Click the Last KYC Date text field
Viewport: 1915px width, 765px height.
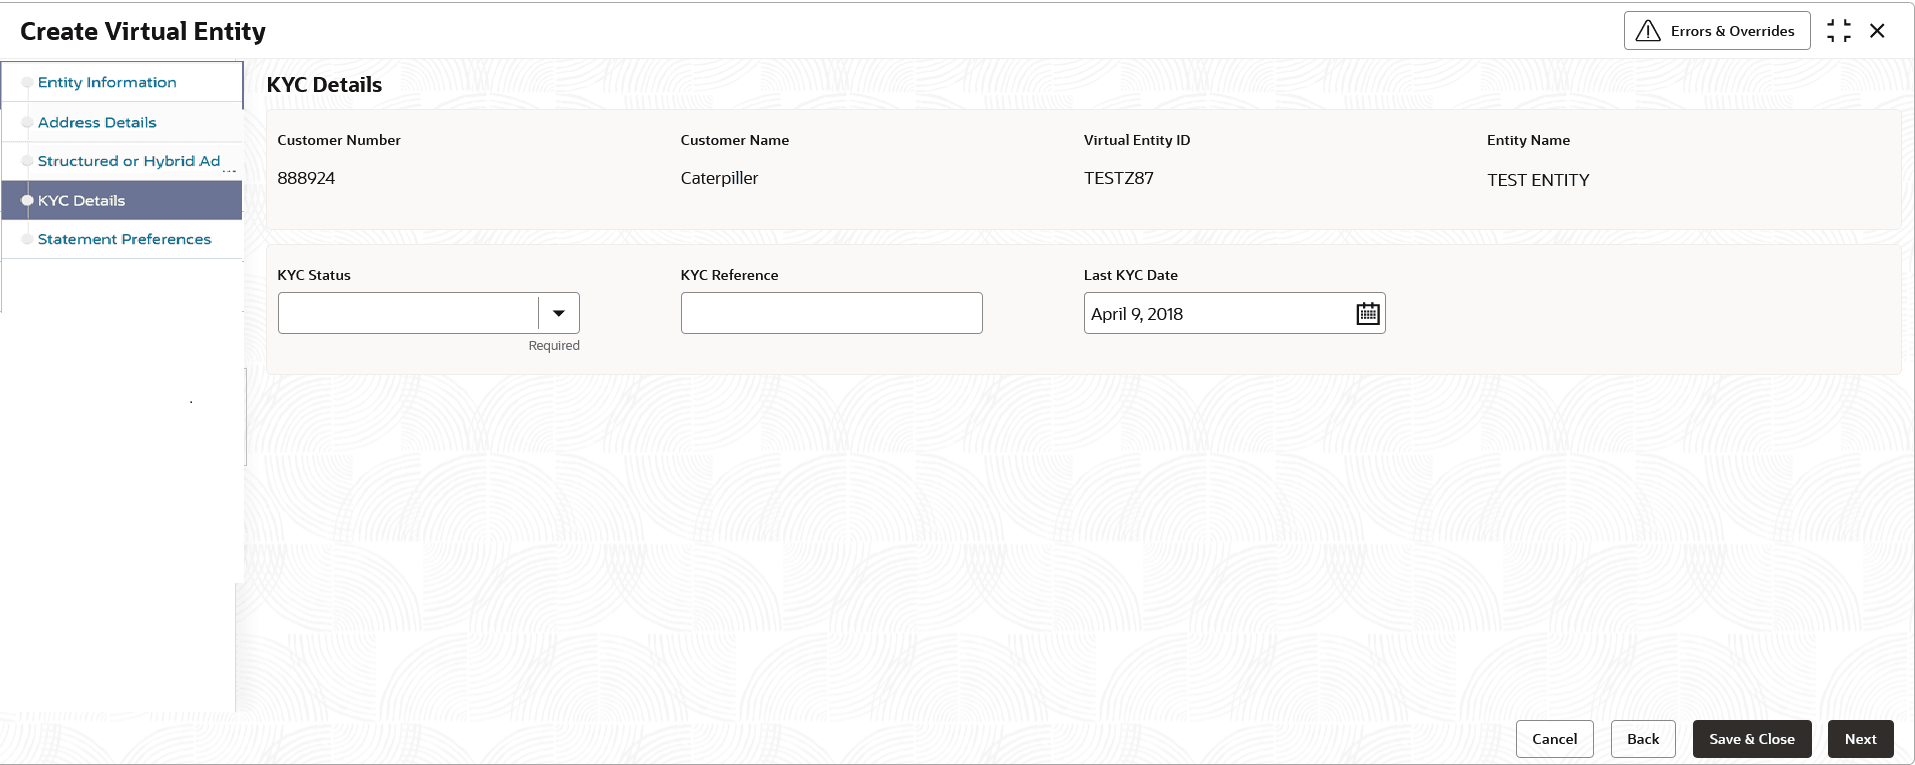1217,314
